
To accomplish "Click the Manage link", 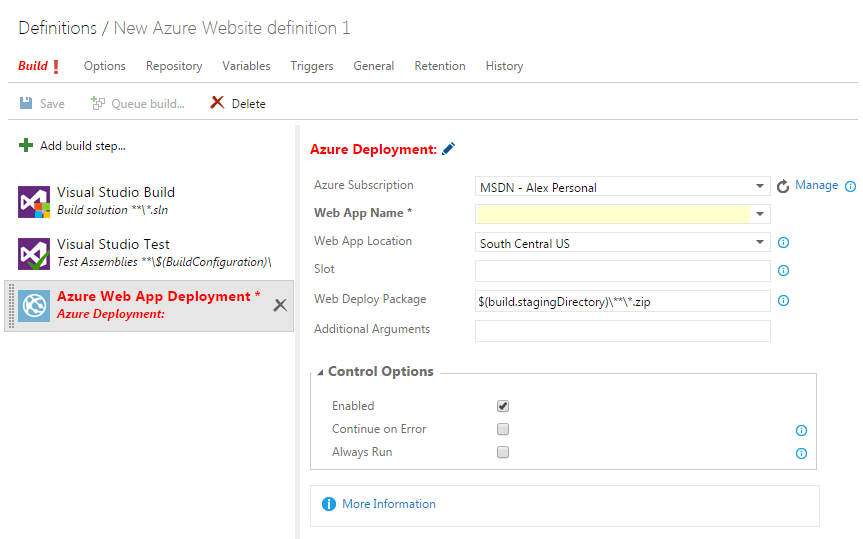I will point(816,185).
